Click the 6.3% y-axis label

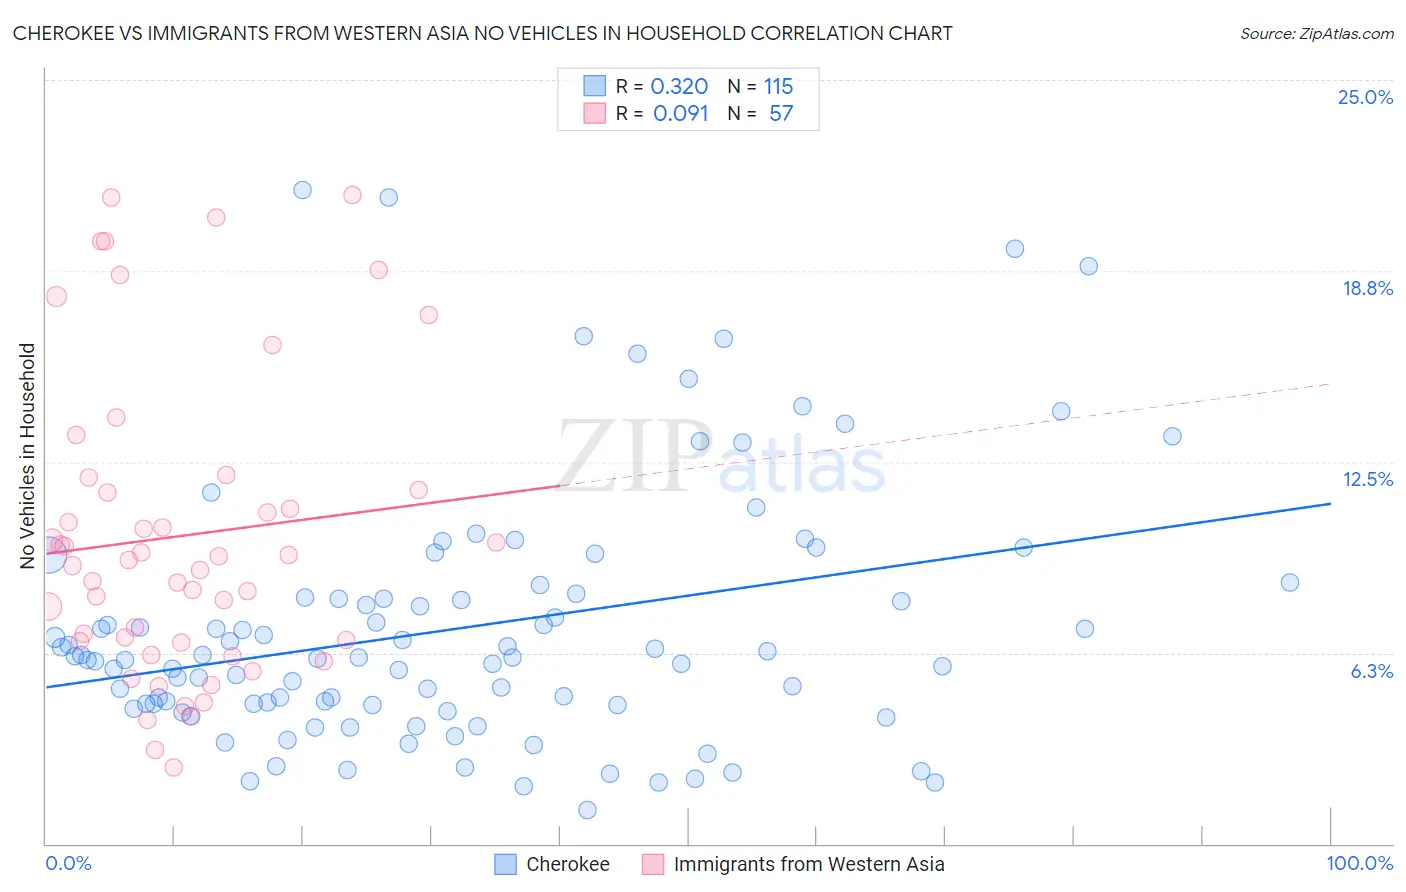pyautogui.click(x=1371, y=671)
